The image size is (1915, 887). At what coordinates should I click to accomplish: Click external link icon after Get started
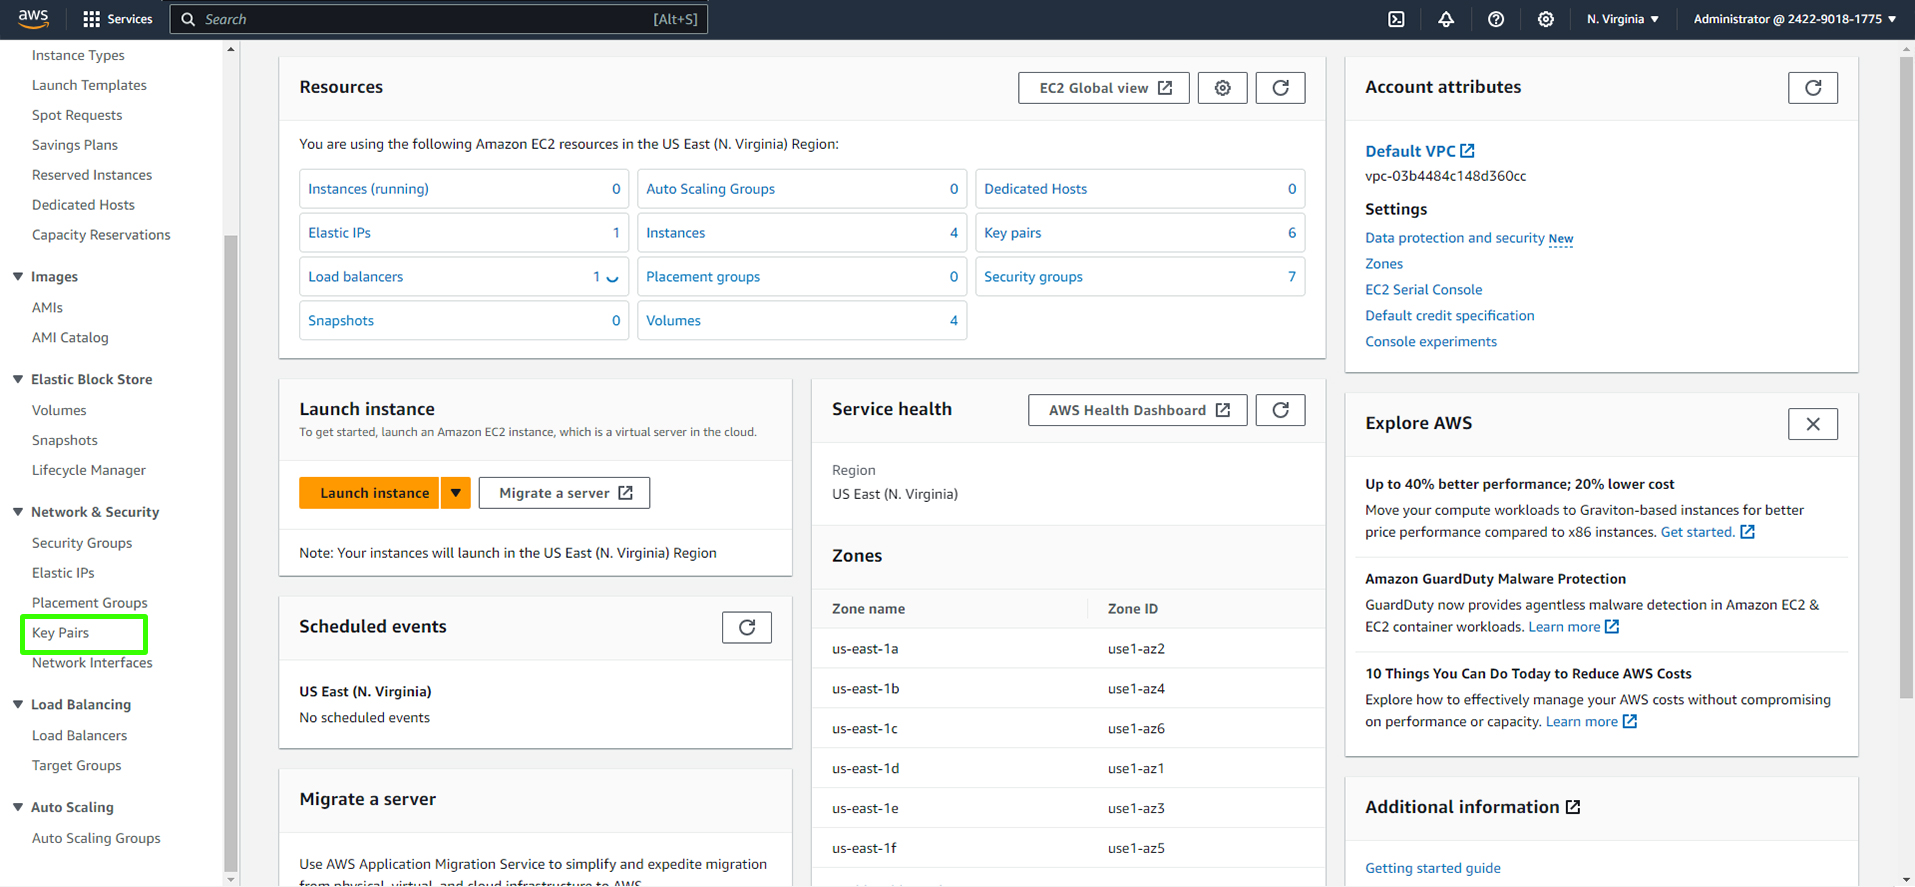coord(1747,532)
